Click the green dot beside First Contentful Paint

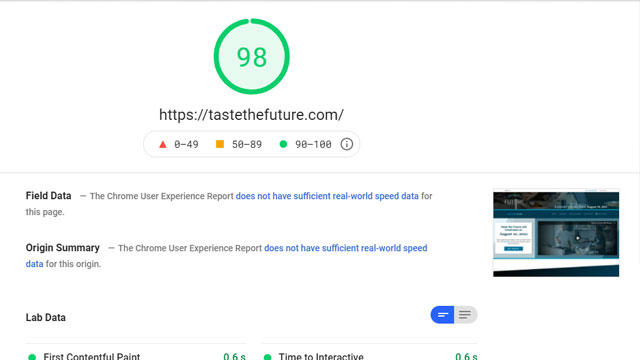coord(32,357)
